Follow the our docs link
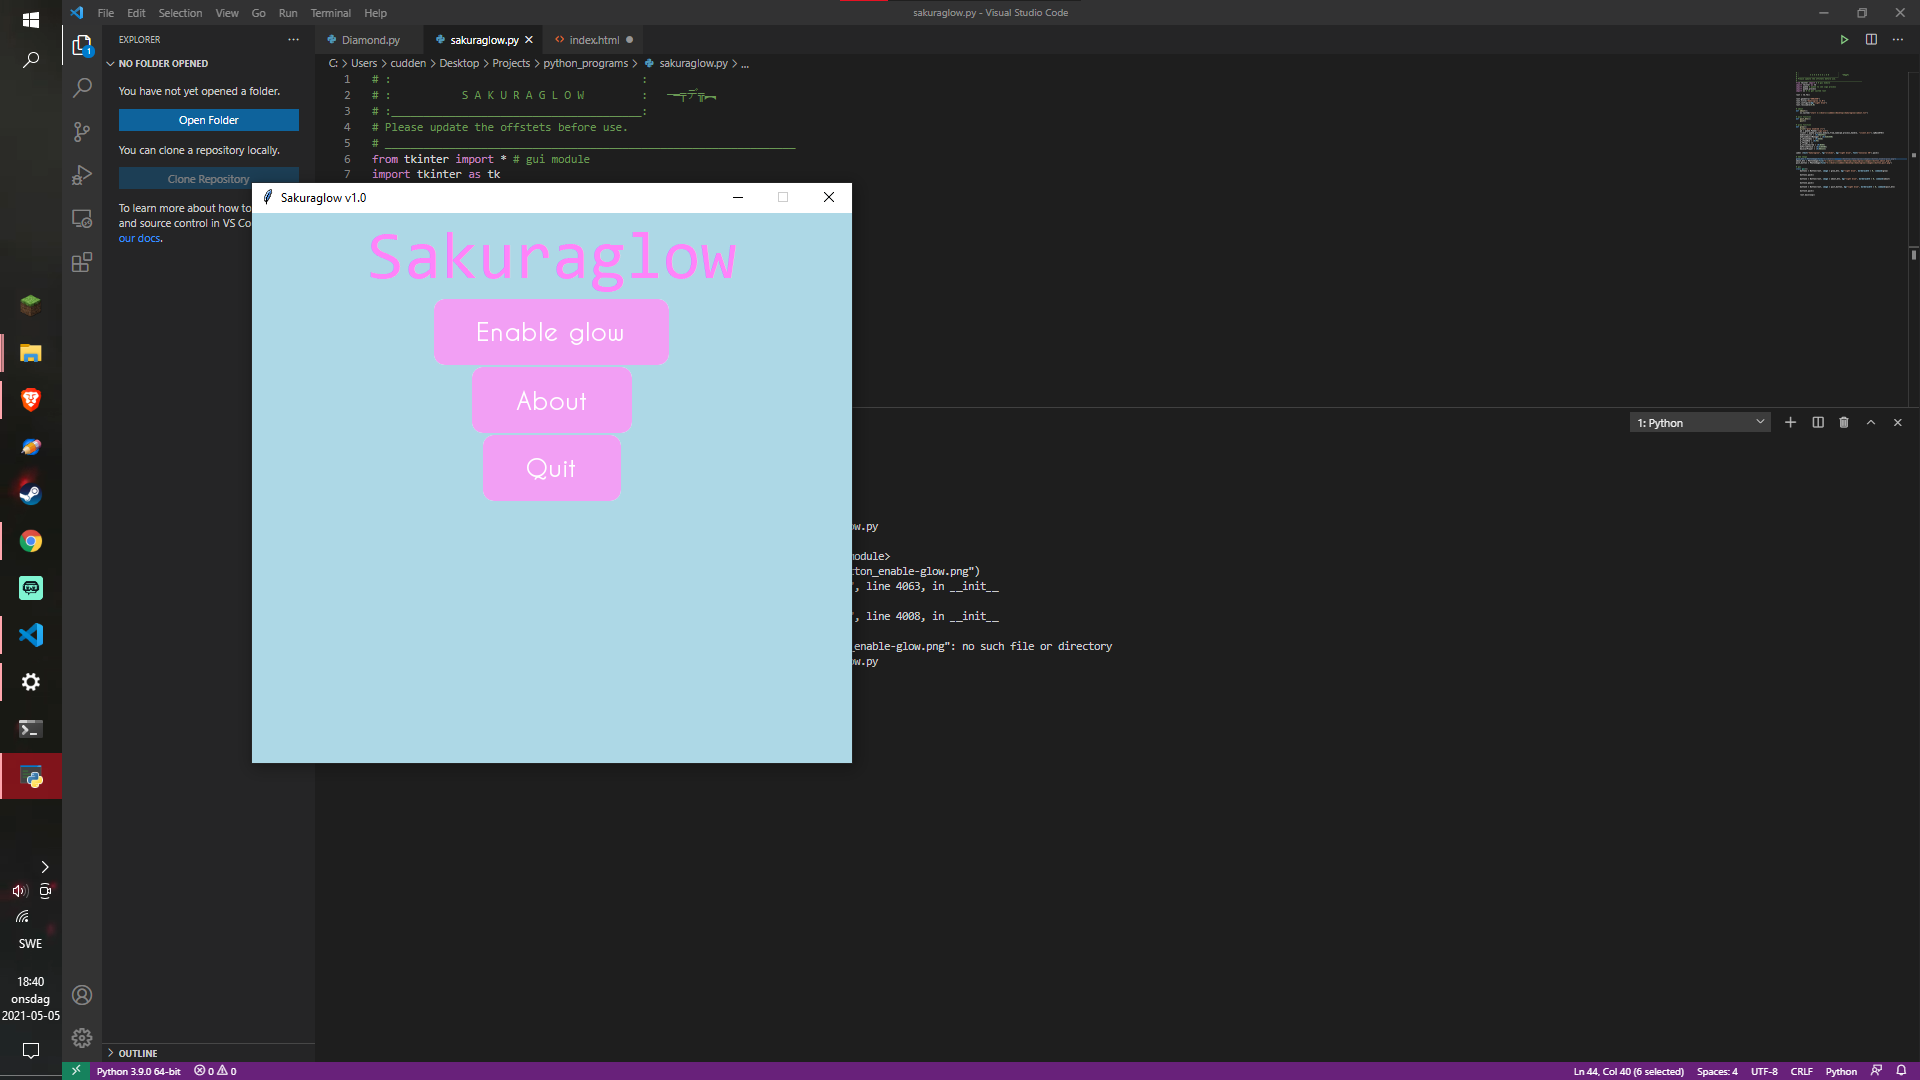 point(139,238)
